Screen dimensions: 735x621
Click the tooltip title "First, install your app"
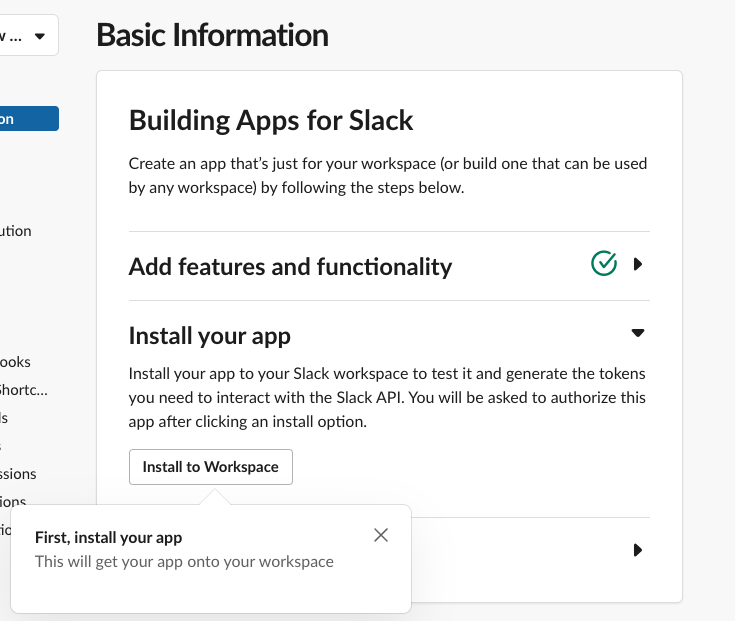108,537
